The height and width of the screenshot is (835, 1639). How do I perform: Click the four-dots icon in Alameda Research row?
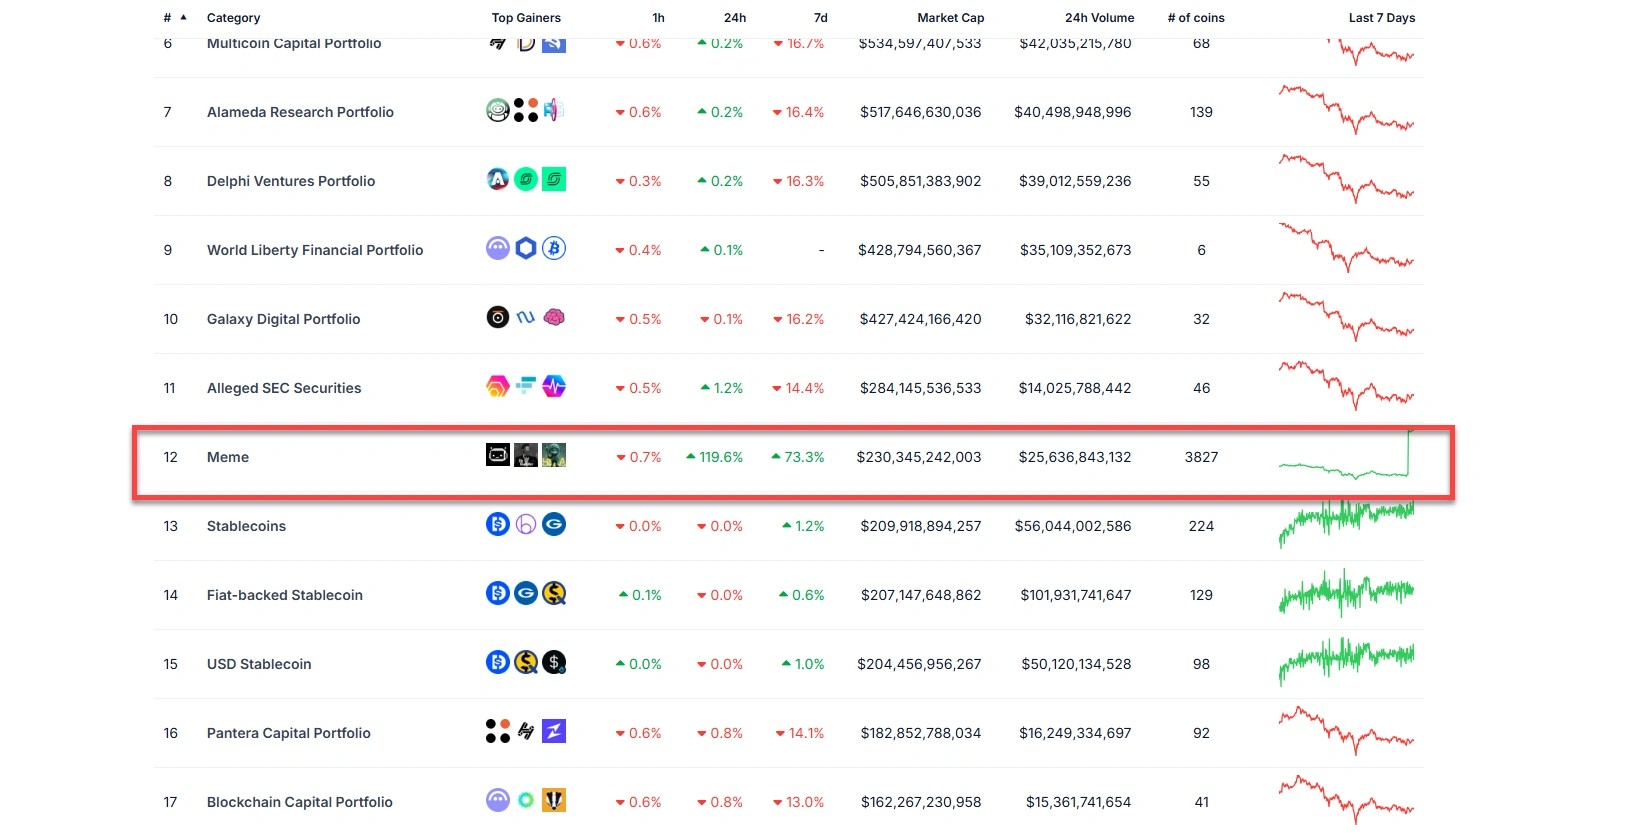[x=526, y=111]
